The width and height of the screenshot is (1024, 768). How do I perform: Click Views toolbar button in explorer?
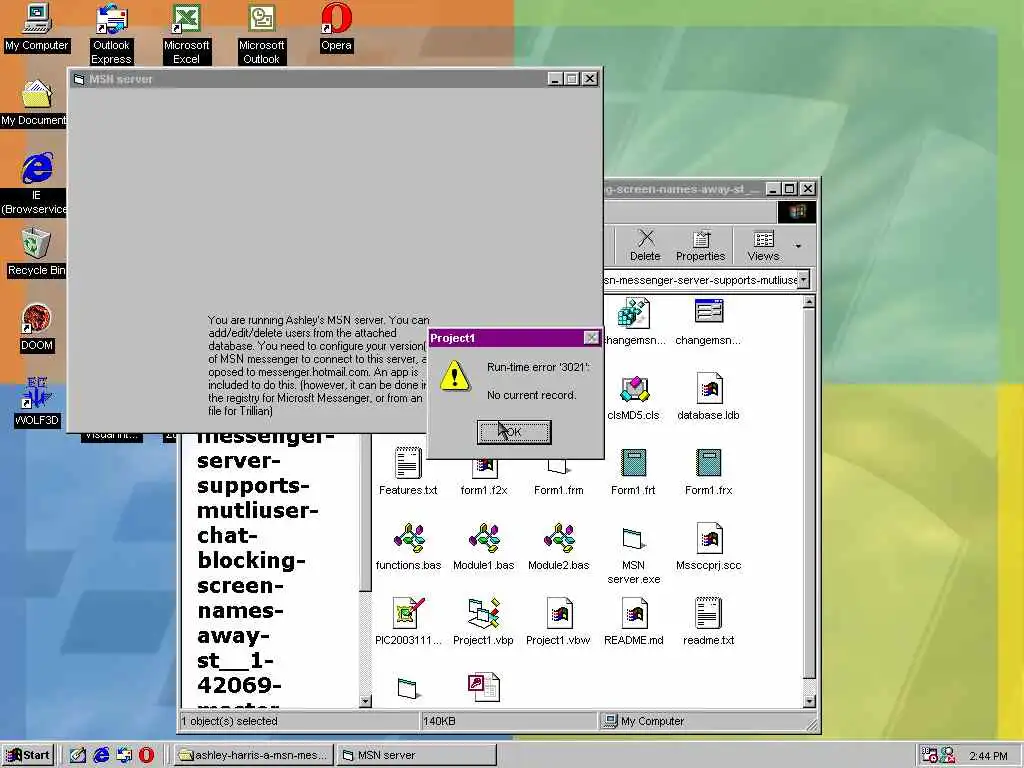(x=763, y=246)
